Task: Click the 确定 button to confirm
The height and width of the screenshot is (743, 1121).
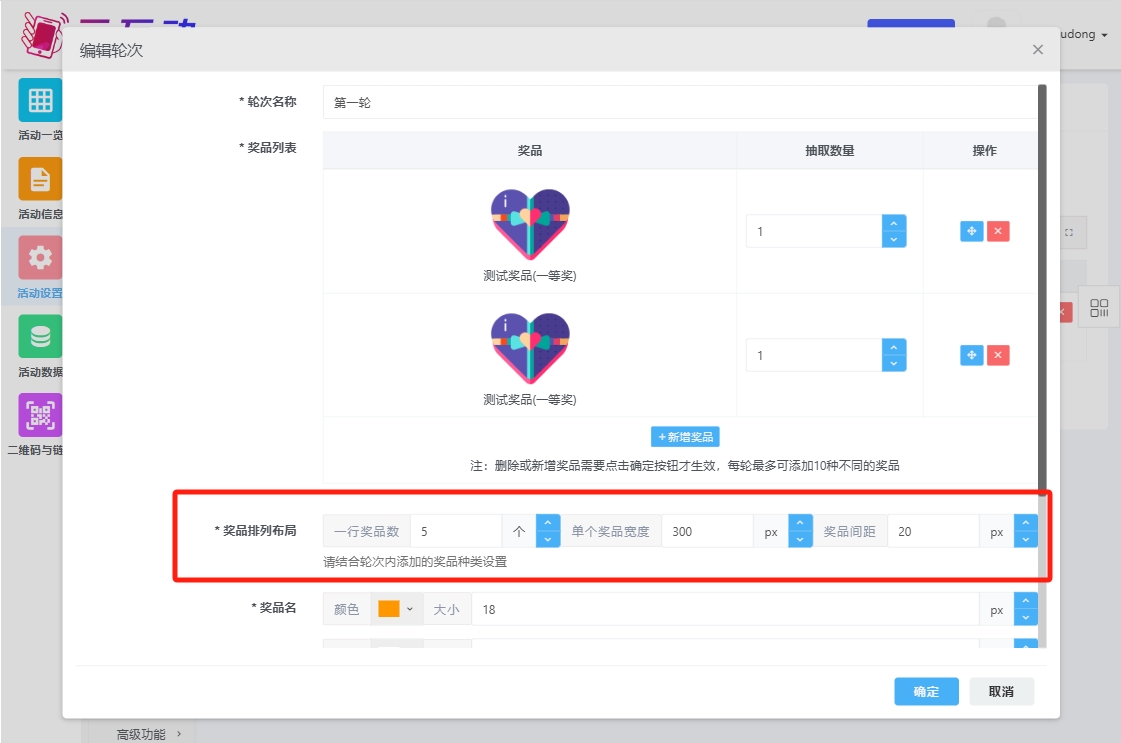Action: [x=926, y=692]
